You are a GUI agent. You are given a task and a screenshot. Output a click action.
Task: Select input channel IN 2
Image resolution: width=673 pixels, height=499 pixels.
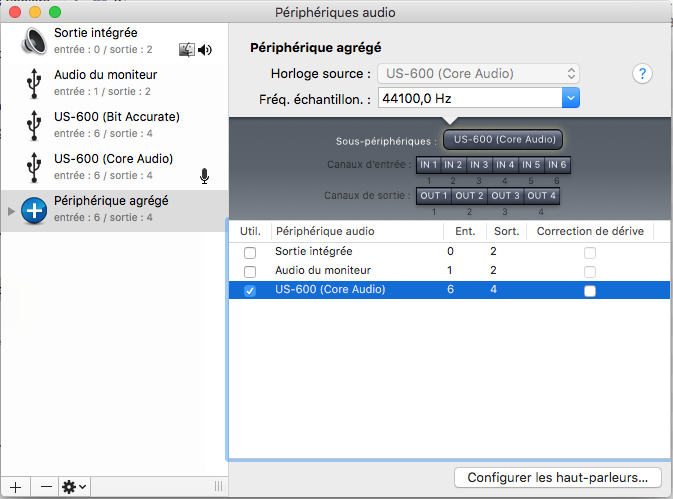click(453, 165)
